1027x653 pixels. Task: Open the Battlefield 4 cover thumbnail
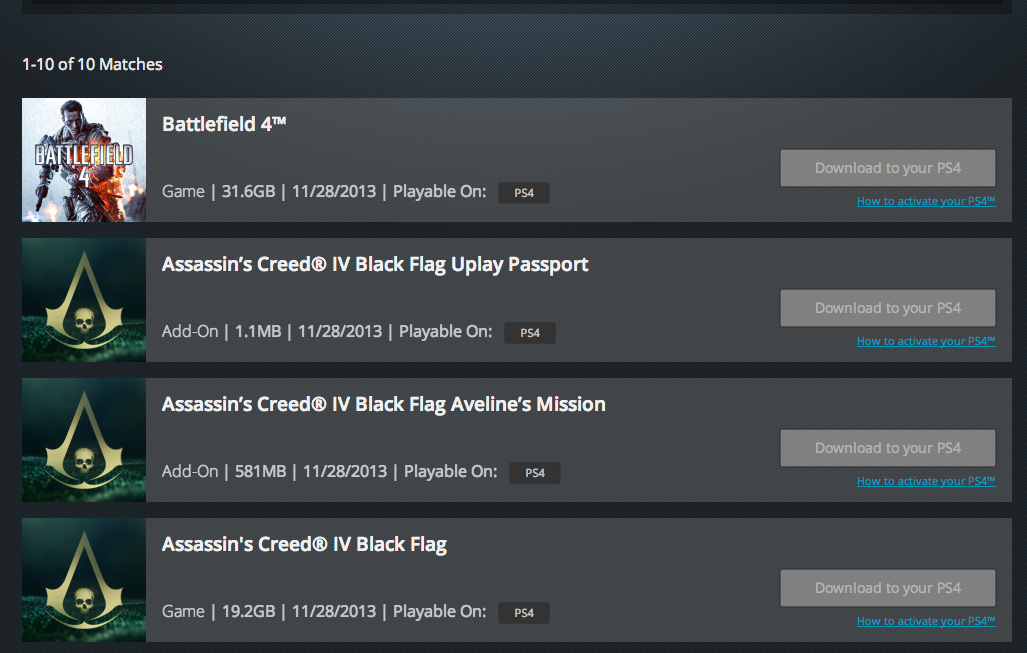84,160
